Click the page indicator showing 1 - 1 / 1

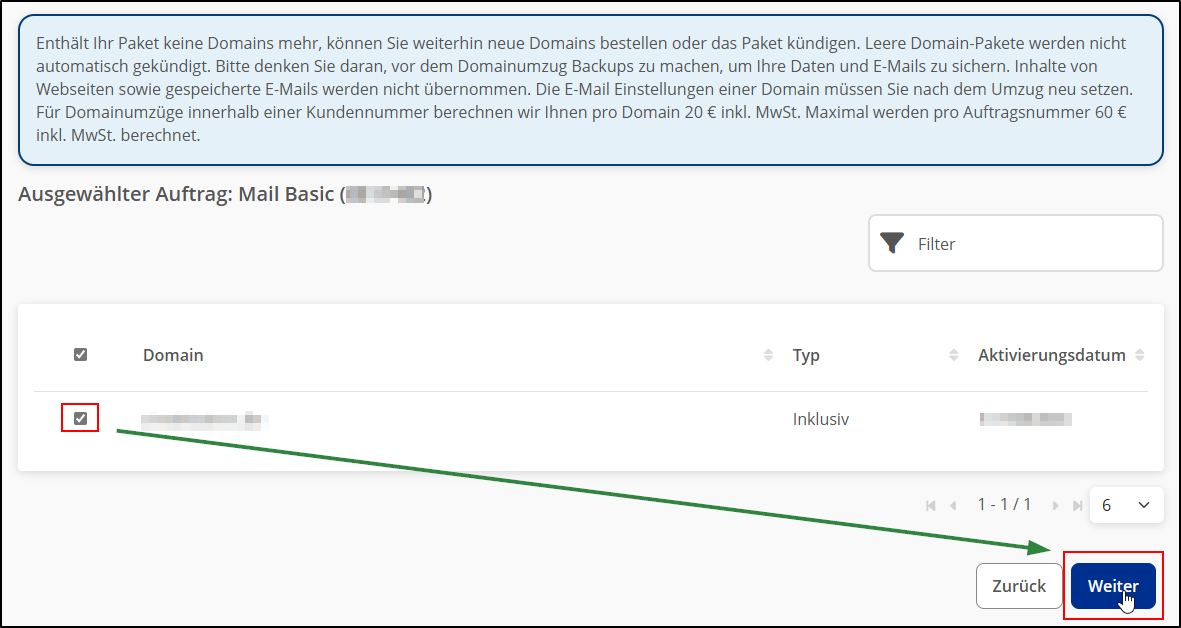(1004, 505)
